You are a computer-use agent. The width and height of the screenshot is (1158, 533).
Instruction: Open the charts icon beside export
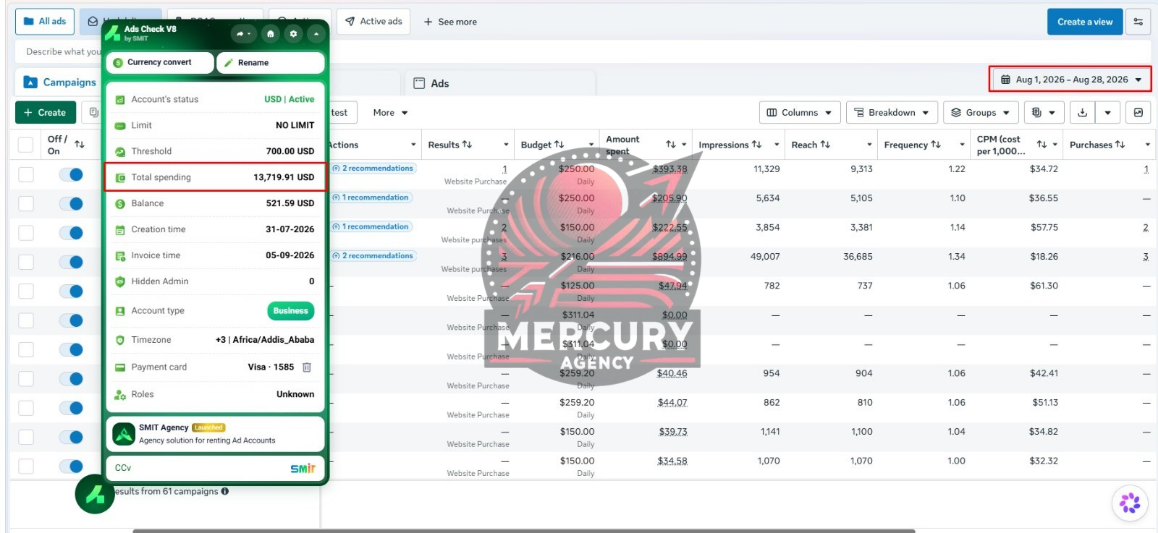point(1138,113)
